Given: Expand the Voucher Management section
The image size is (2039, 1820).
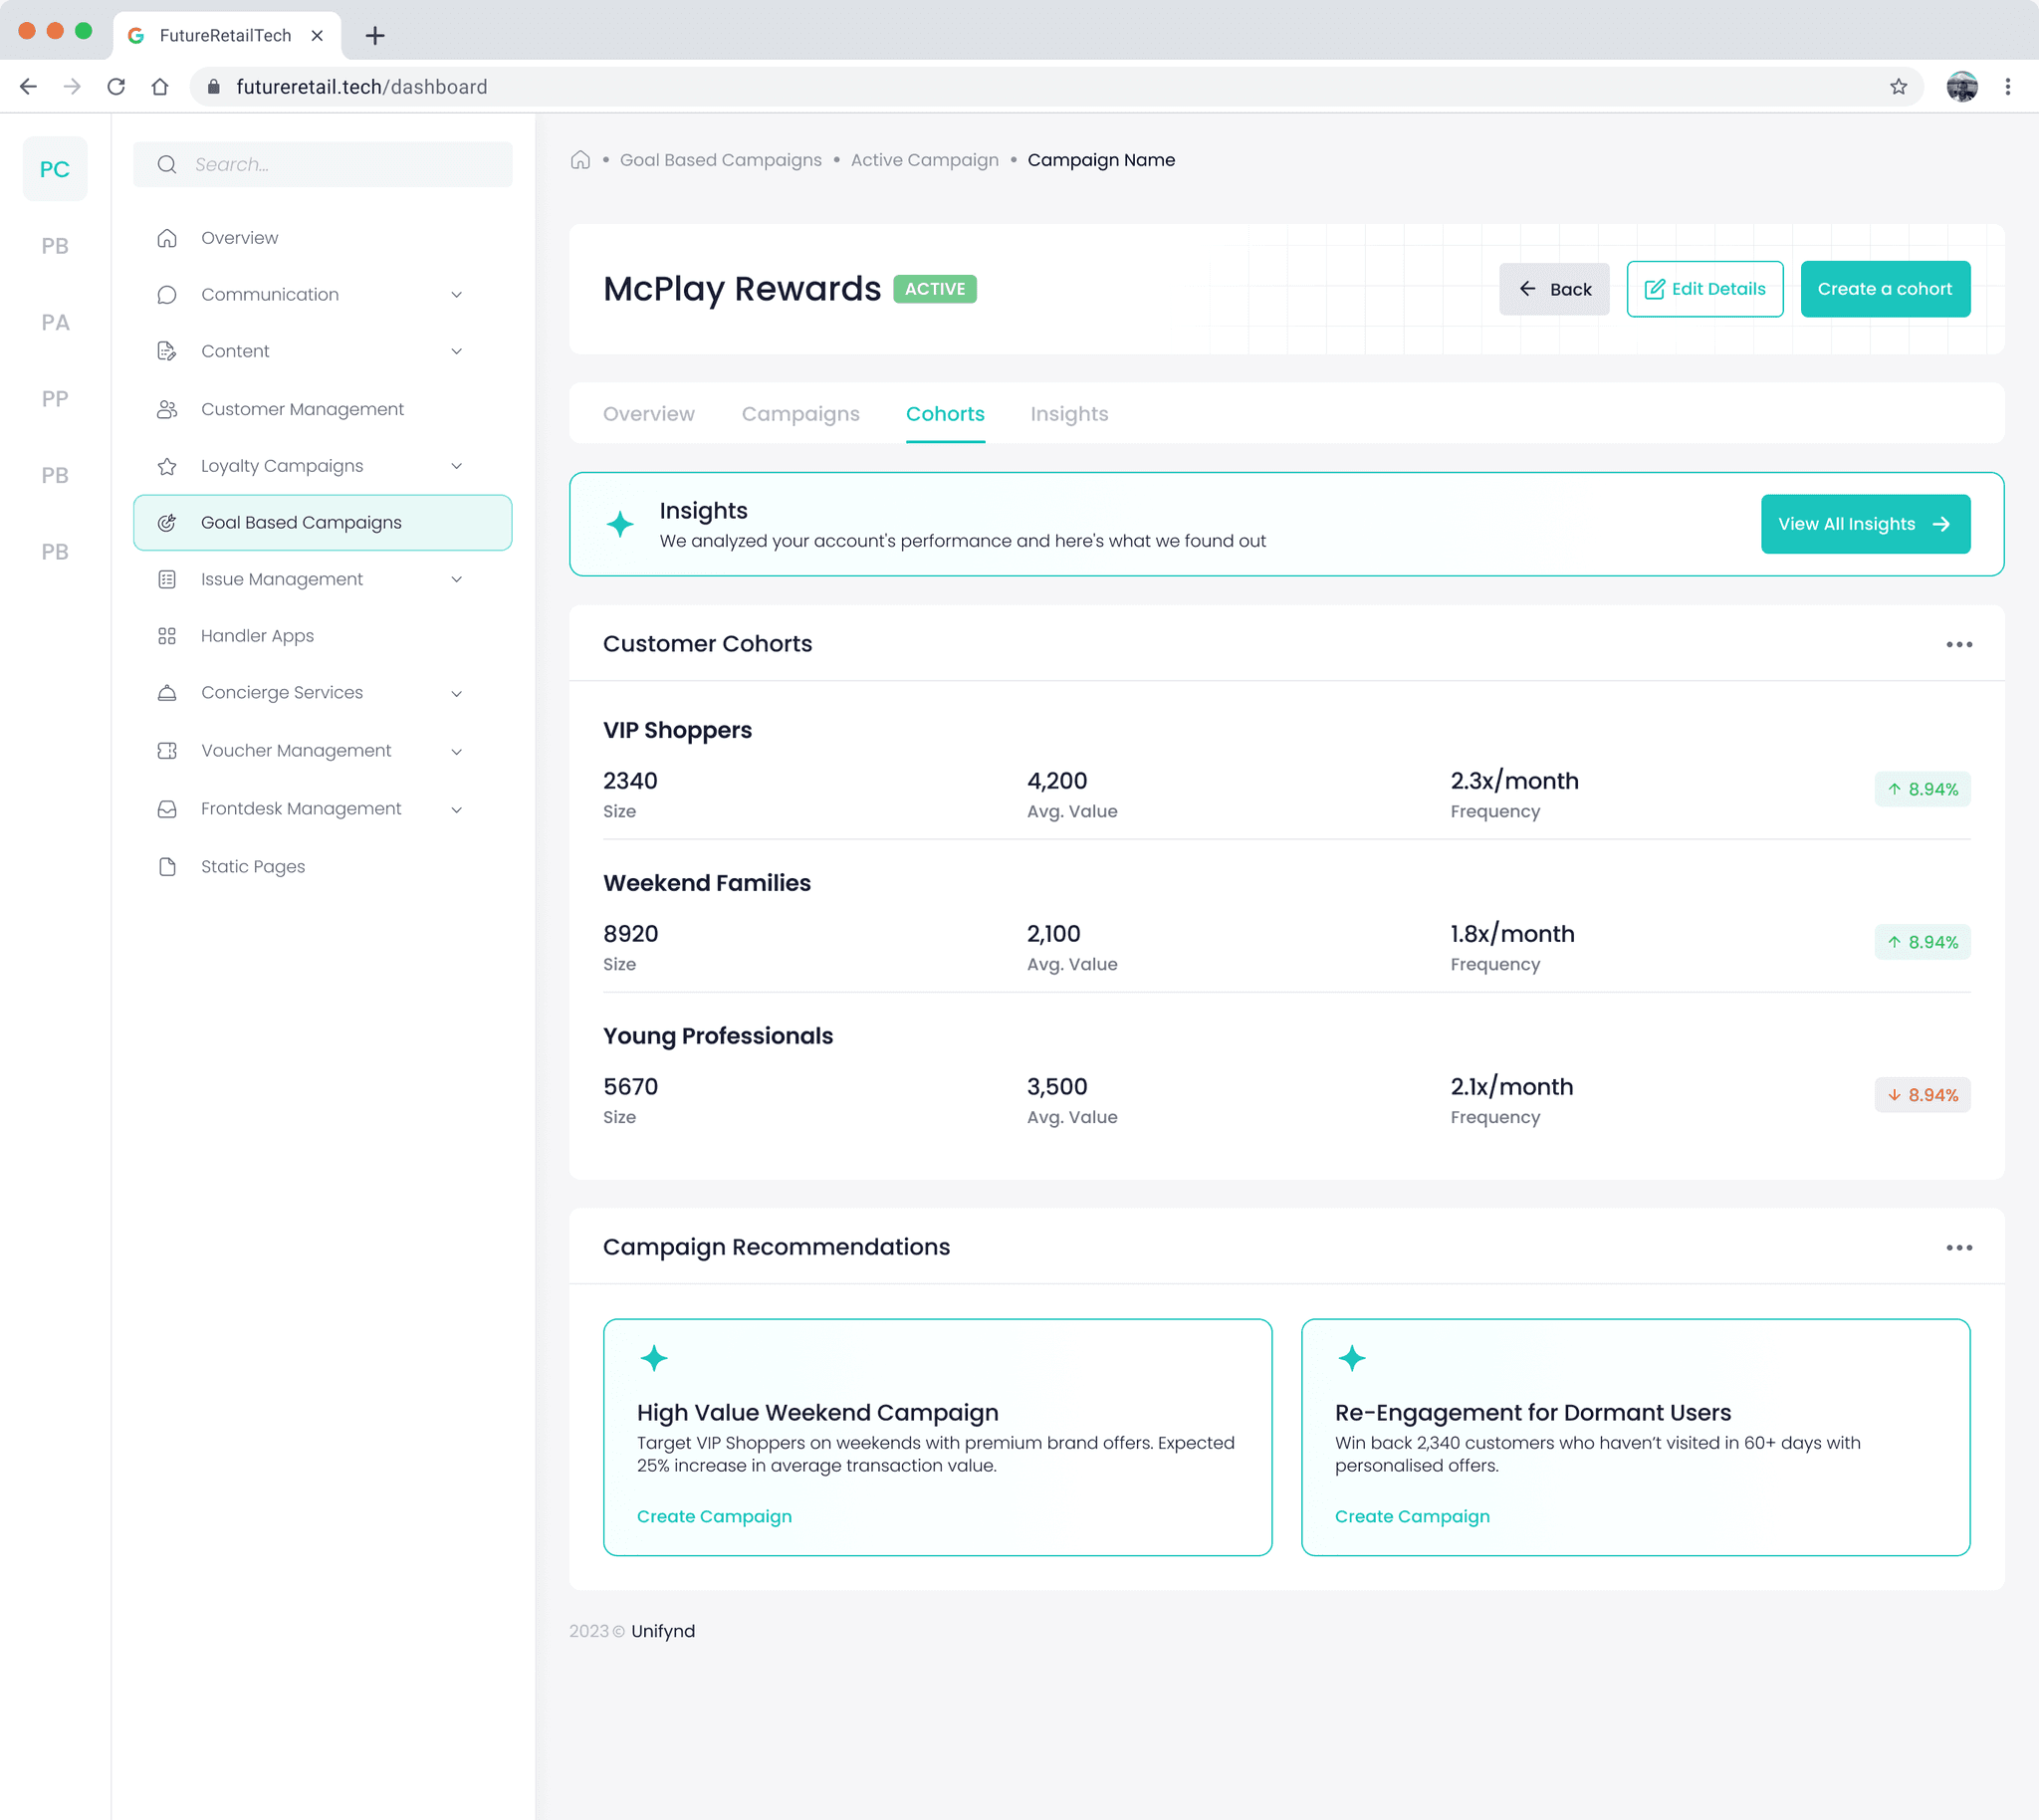Looking at the screenshot, I should (x=456, y=751).
